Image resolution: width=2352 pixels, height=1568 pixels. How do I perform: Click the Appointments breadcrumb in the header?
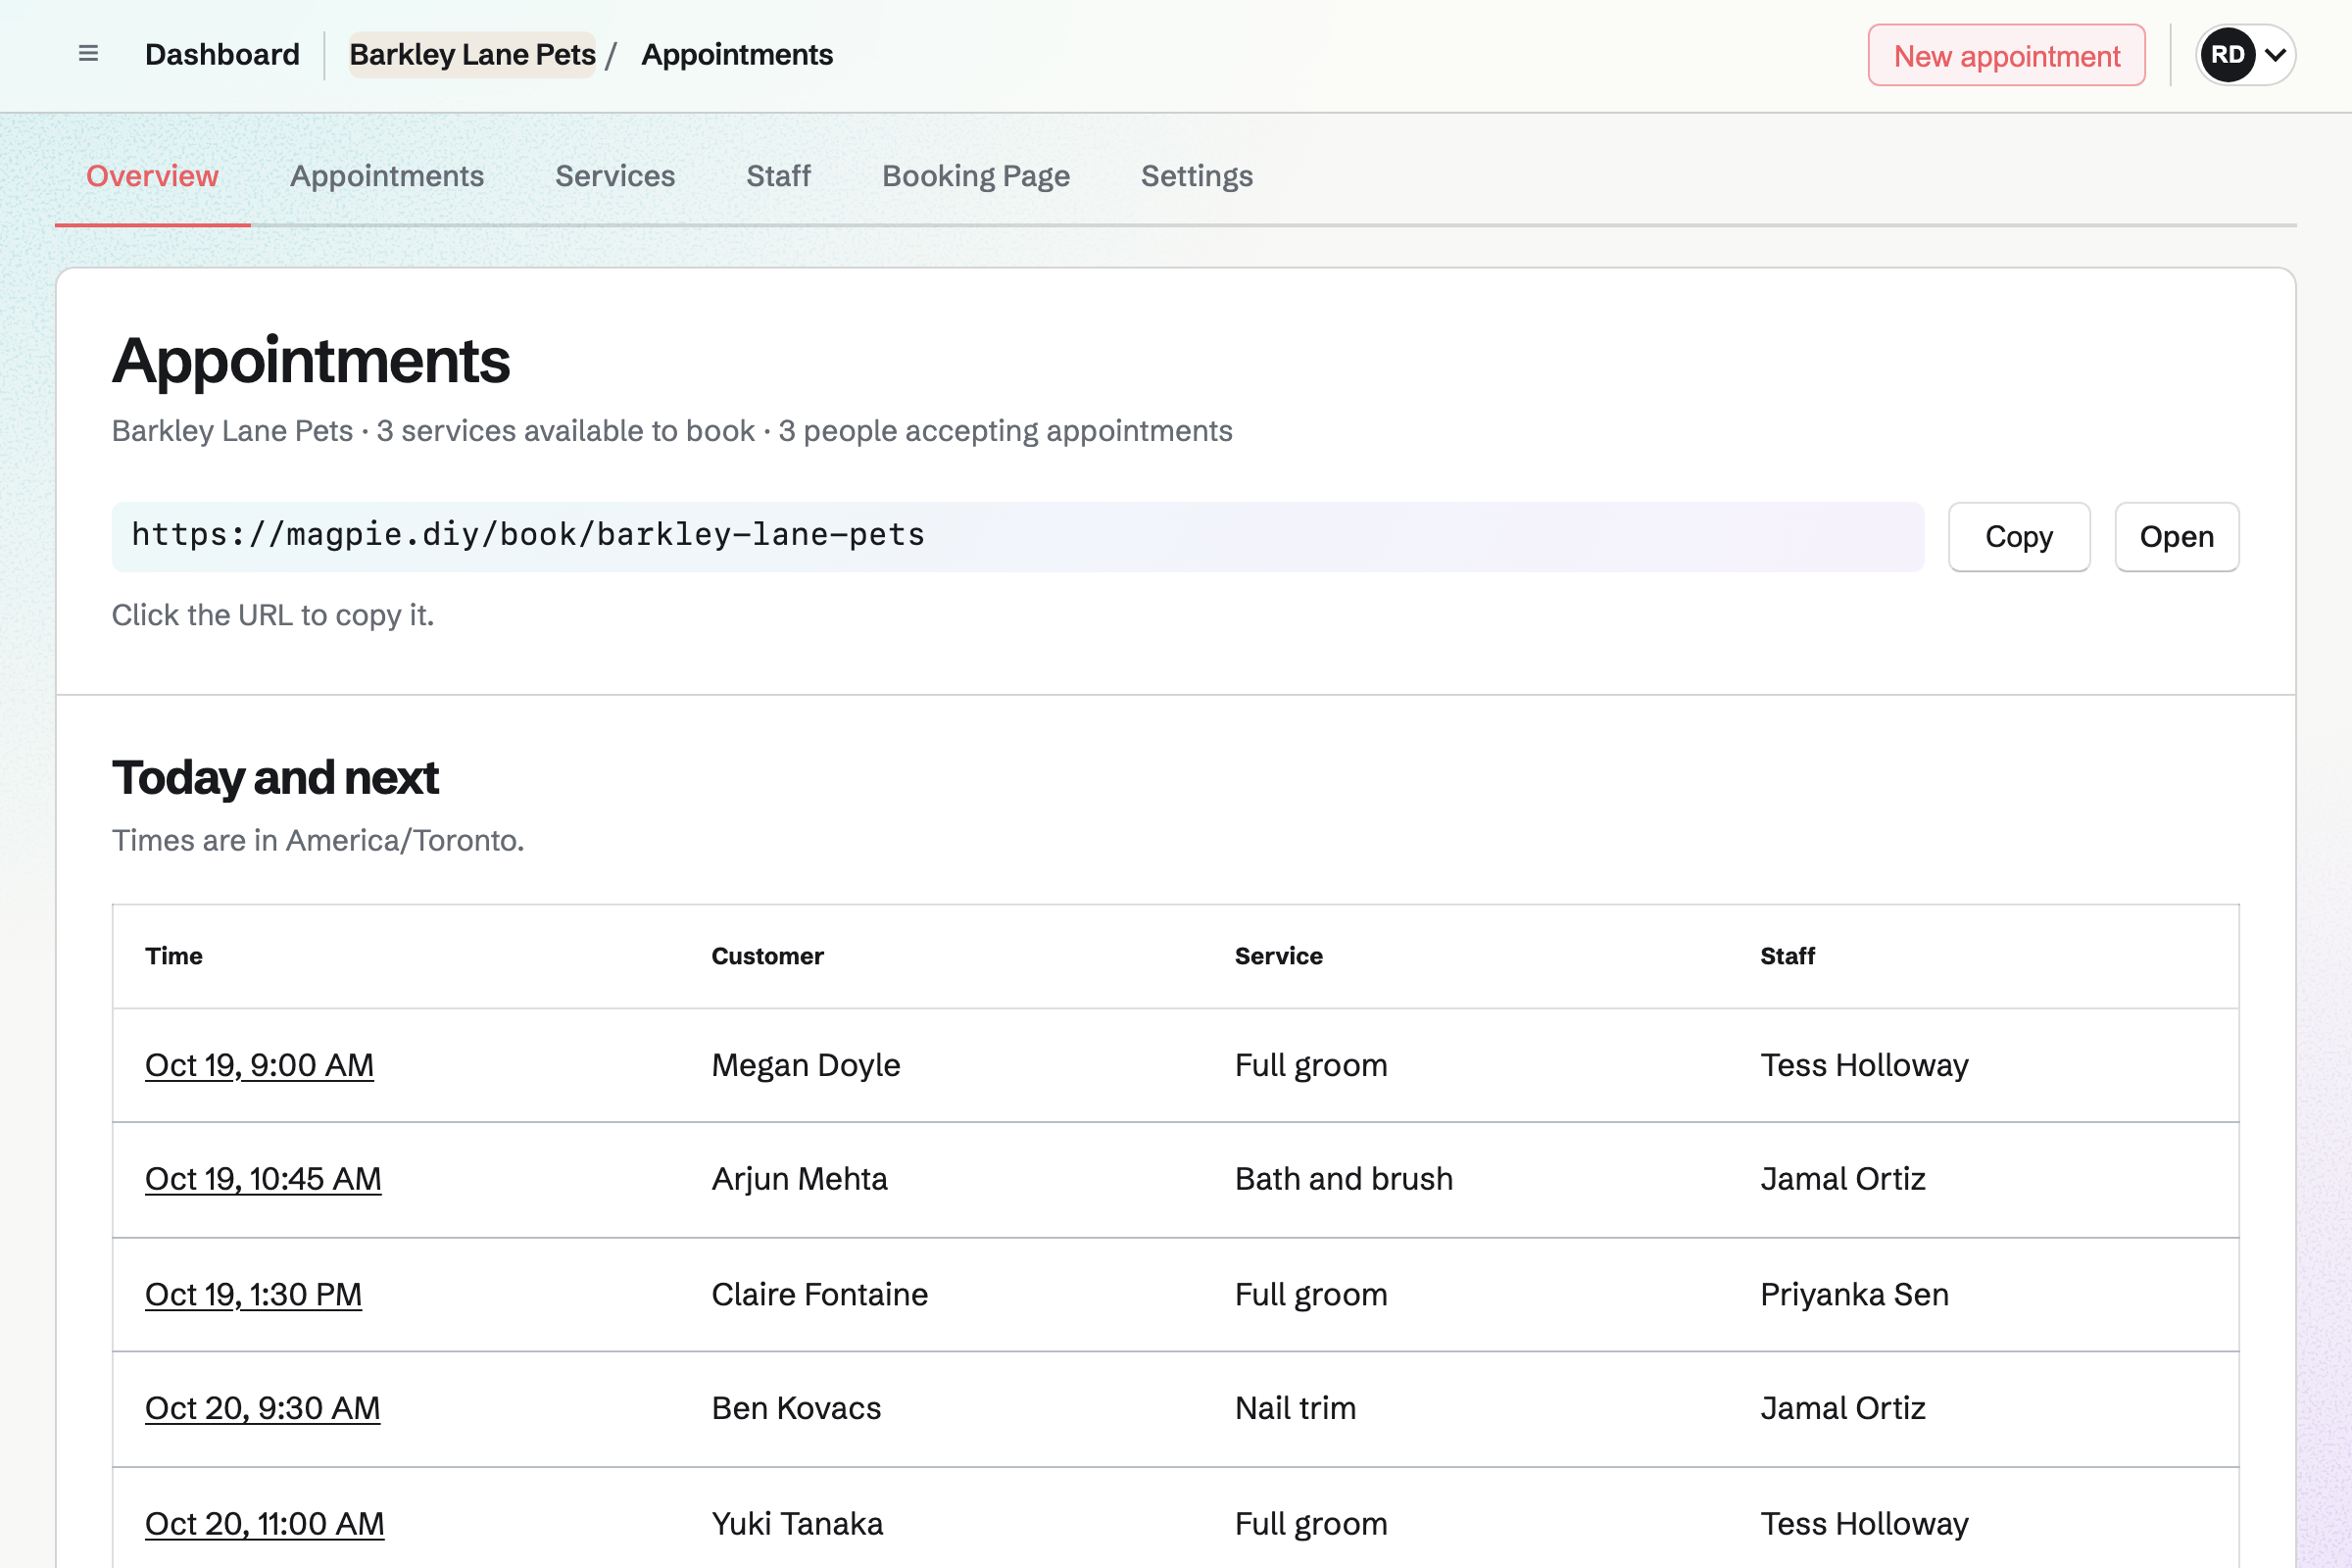click(737, 54)
